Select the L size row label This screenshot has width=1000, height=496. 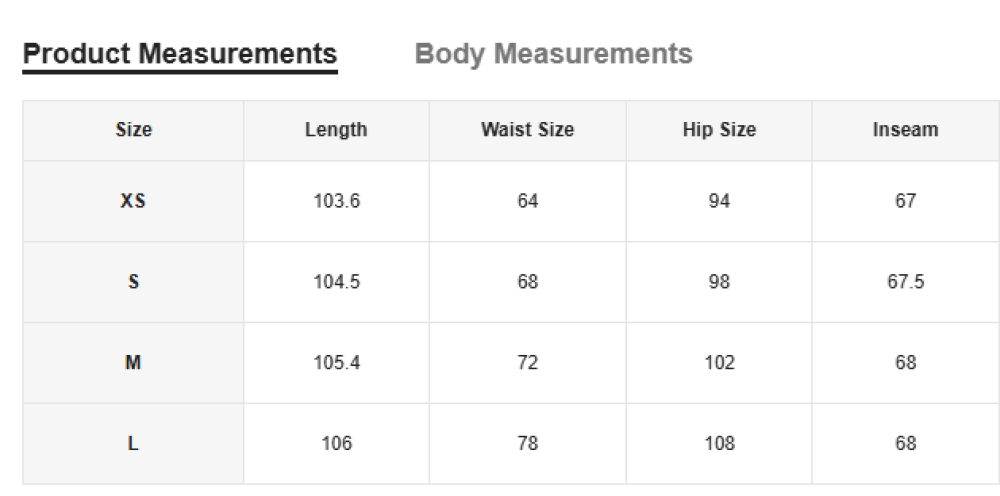[133, 444]
